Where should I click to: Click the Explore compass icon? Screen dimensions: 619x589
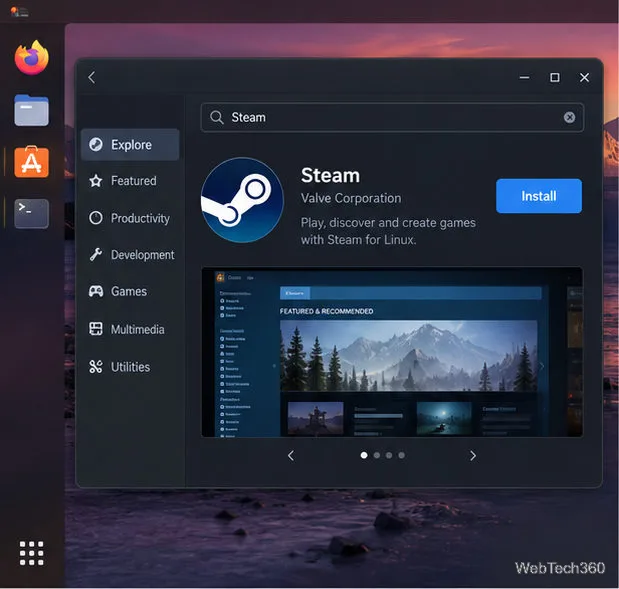(x=96, y=144)
